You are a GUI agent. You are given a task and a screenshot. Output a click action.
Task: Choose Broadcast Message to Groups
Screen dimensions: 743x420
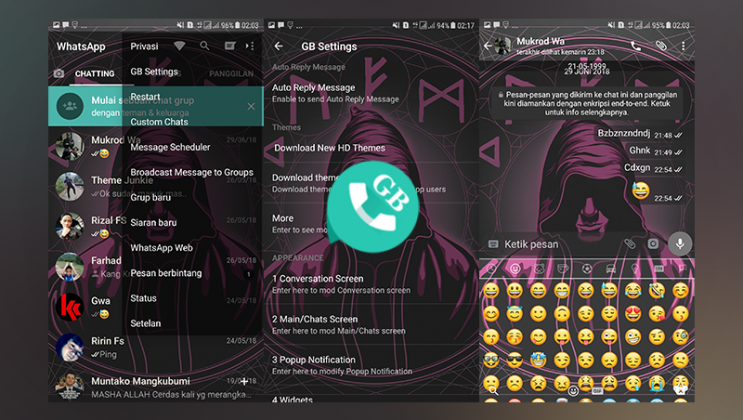(191, 172)
